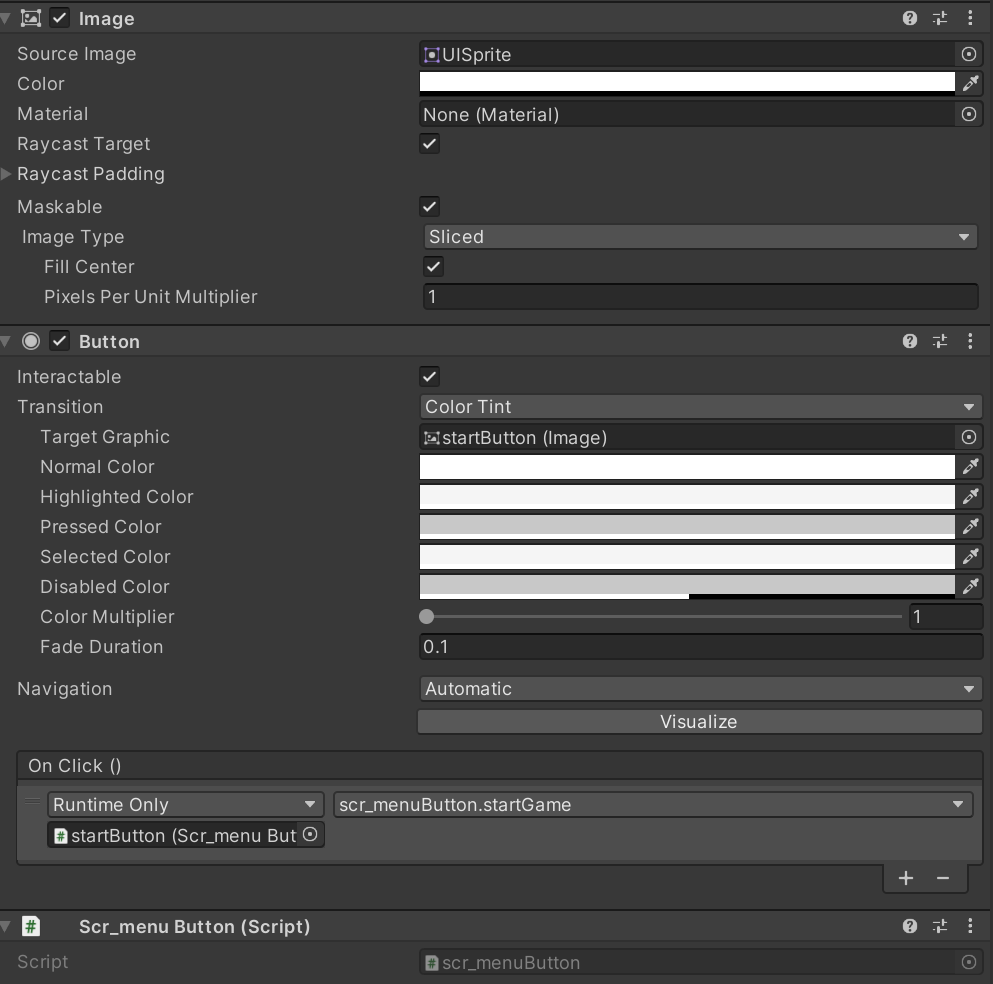
Task: Open help for the Image component
Action: (909, 18)
